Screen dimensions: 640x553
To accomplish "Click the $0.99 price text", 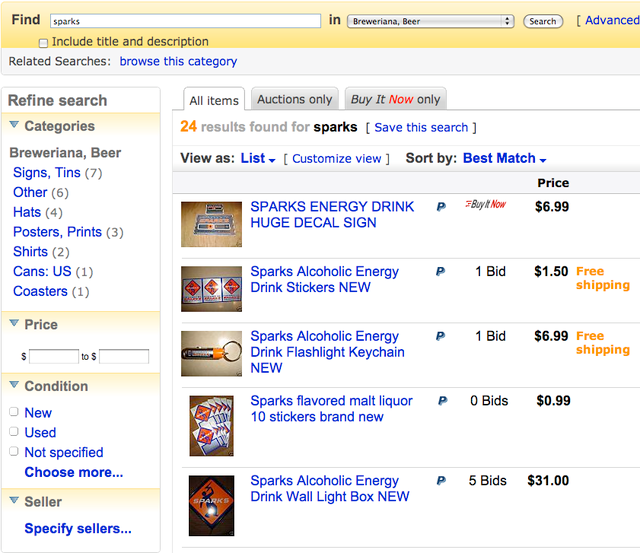I will click(x=553, y=401).
